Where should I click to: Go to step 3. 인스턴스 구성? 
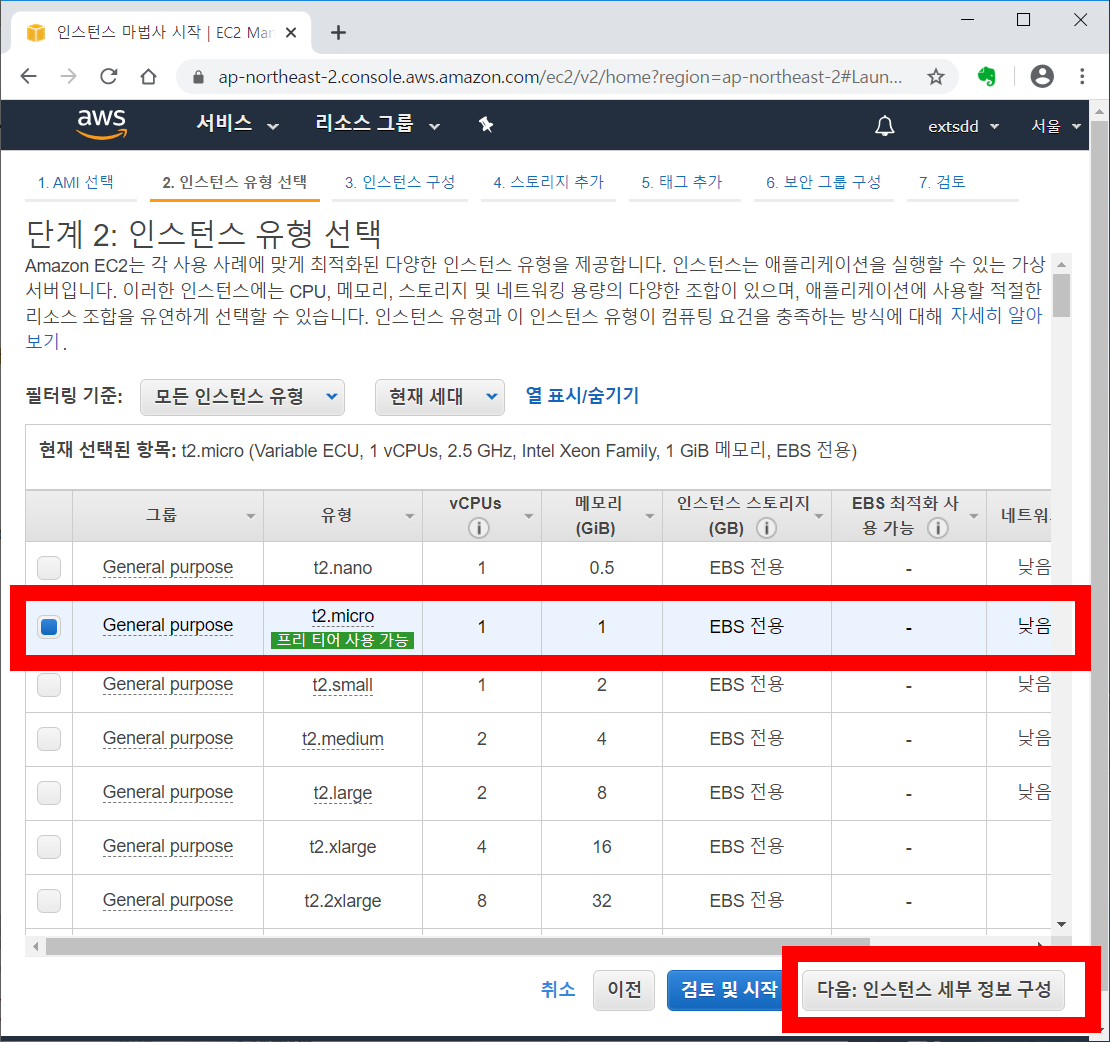pyautogui.click(x=400, y=183)
